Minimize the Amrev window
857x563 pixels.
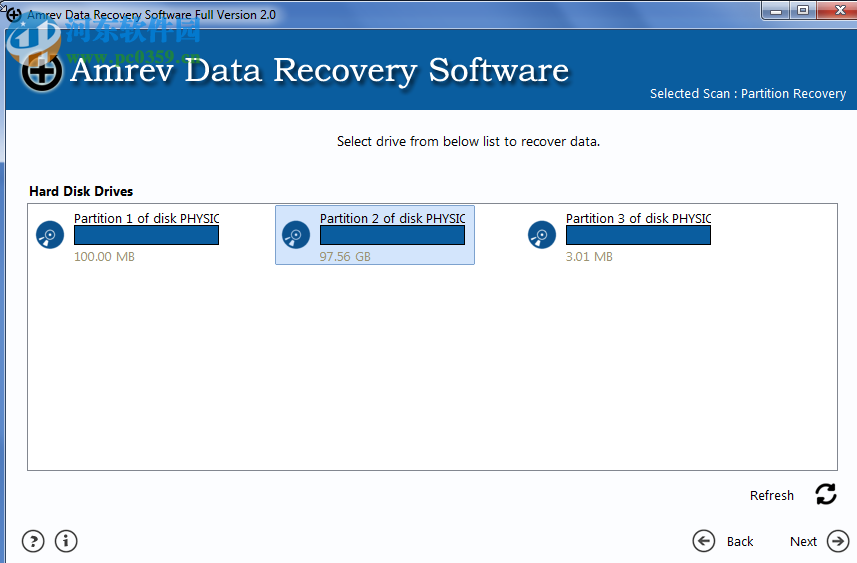pos(776,10)
